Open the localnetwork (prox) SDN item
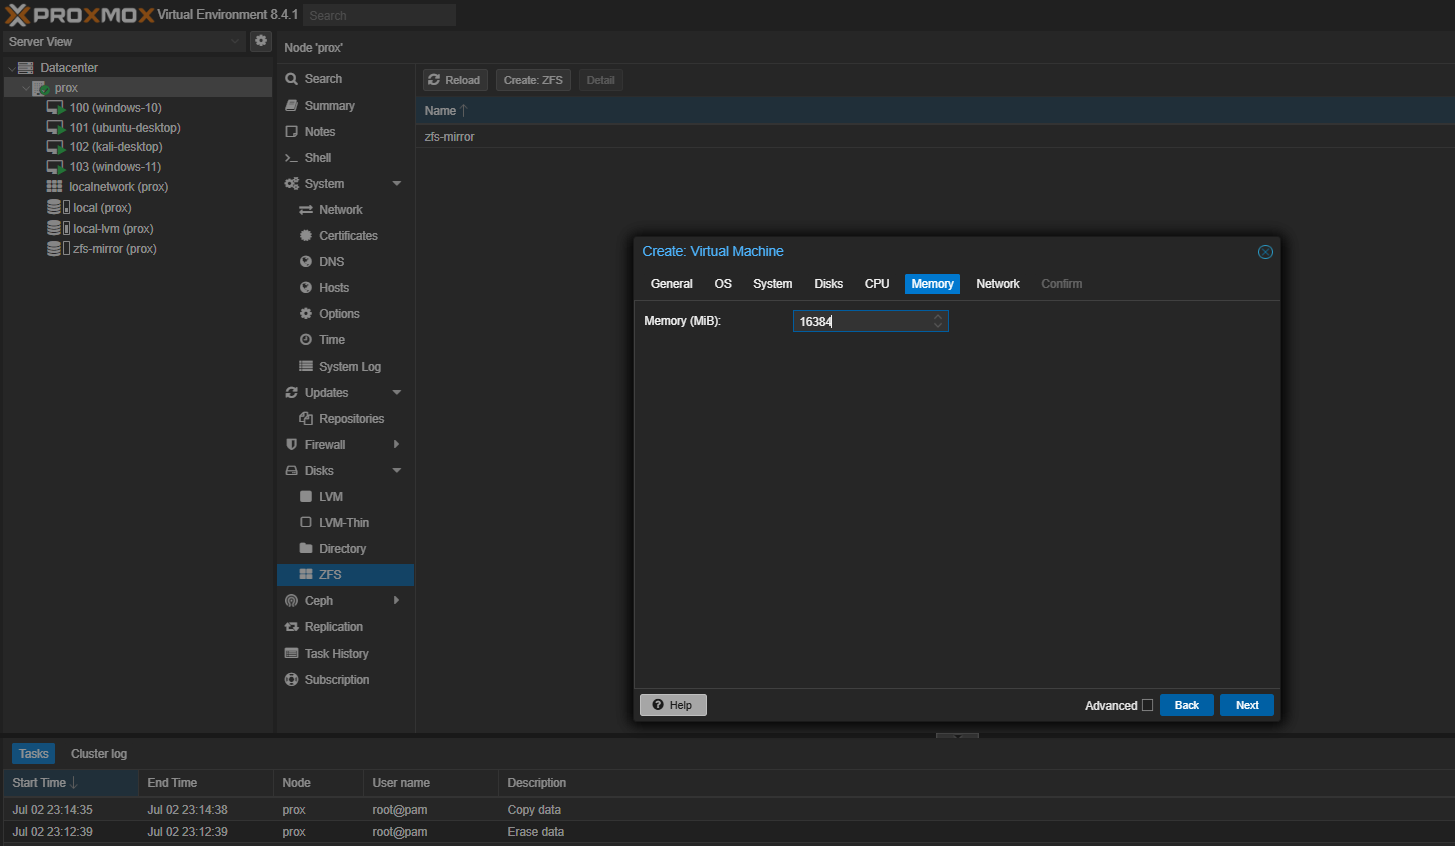 (x=118, y=187)
